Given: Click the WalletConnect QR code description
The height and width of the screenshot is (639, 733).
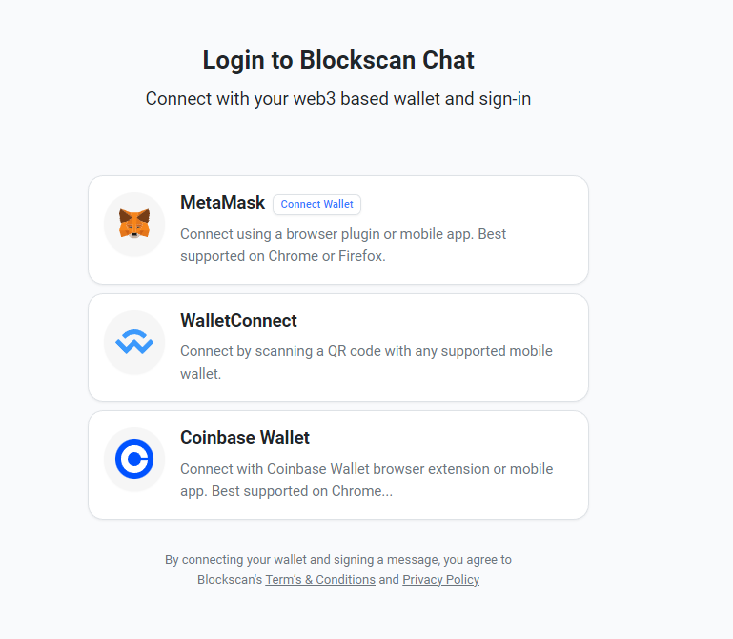Looking at the screenshot, I should click(366, 362).
